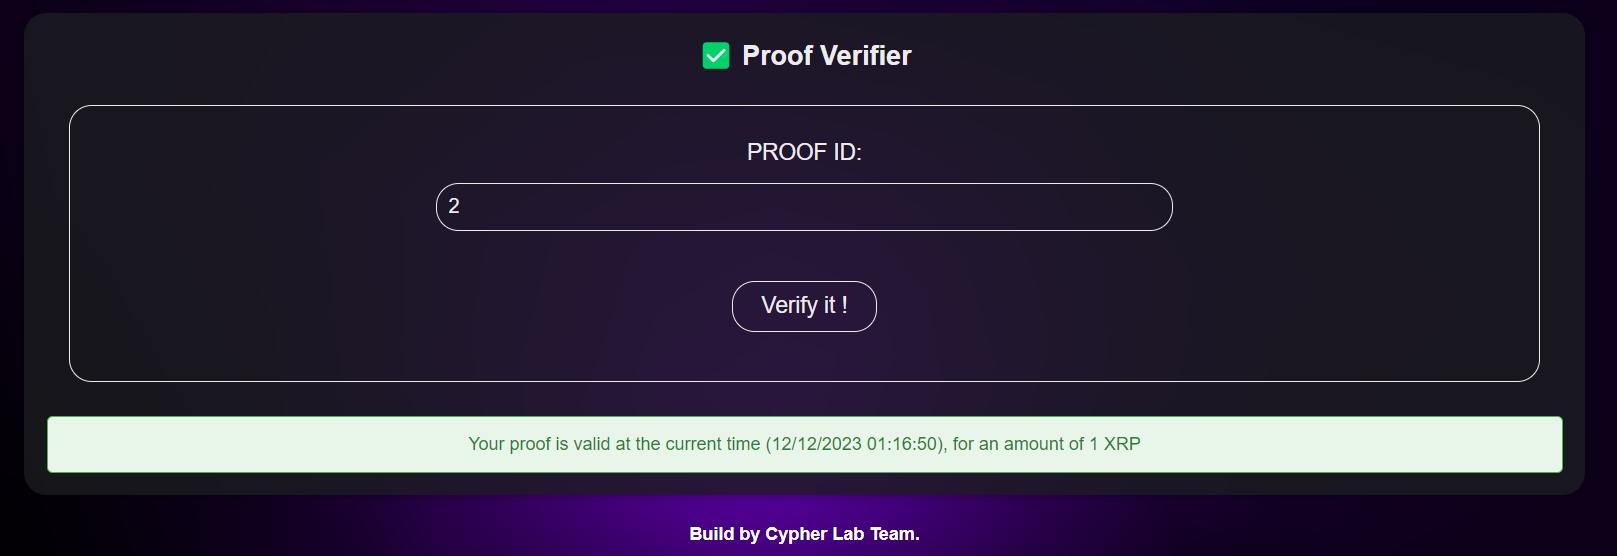1617x556 pixels.
Task: Click the word Proof in the title
Action: [x=777, y=56]
